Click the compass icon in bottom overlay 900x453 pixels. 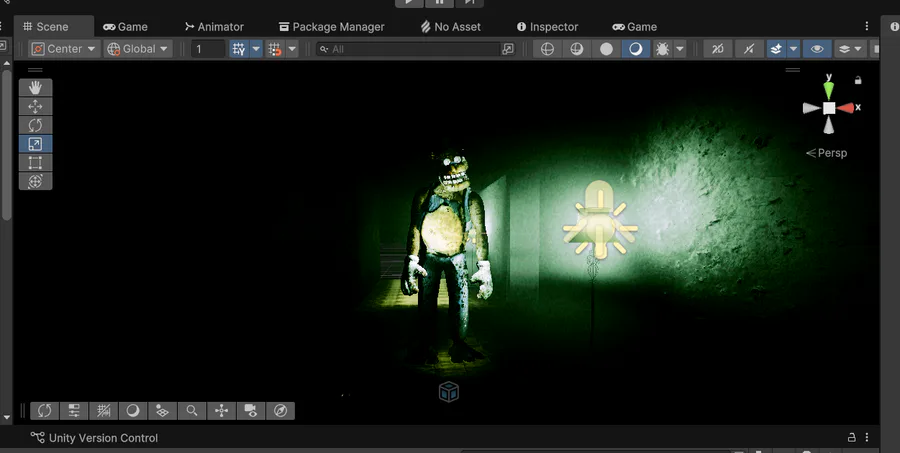click(281, 411)
